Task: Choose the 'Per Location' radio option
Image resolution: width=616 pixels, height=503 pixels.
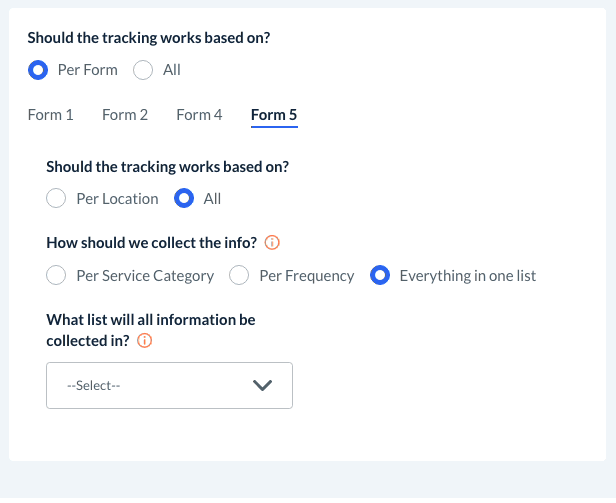Action: 57,198
